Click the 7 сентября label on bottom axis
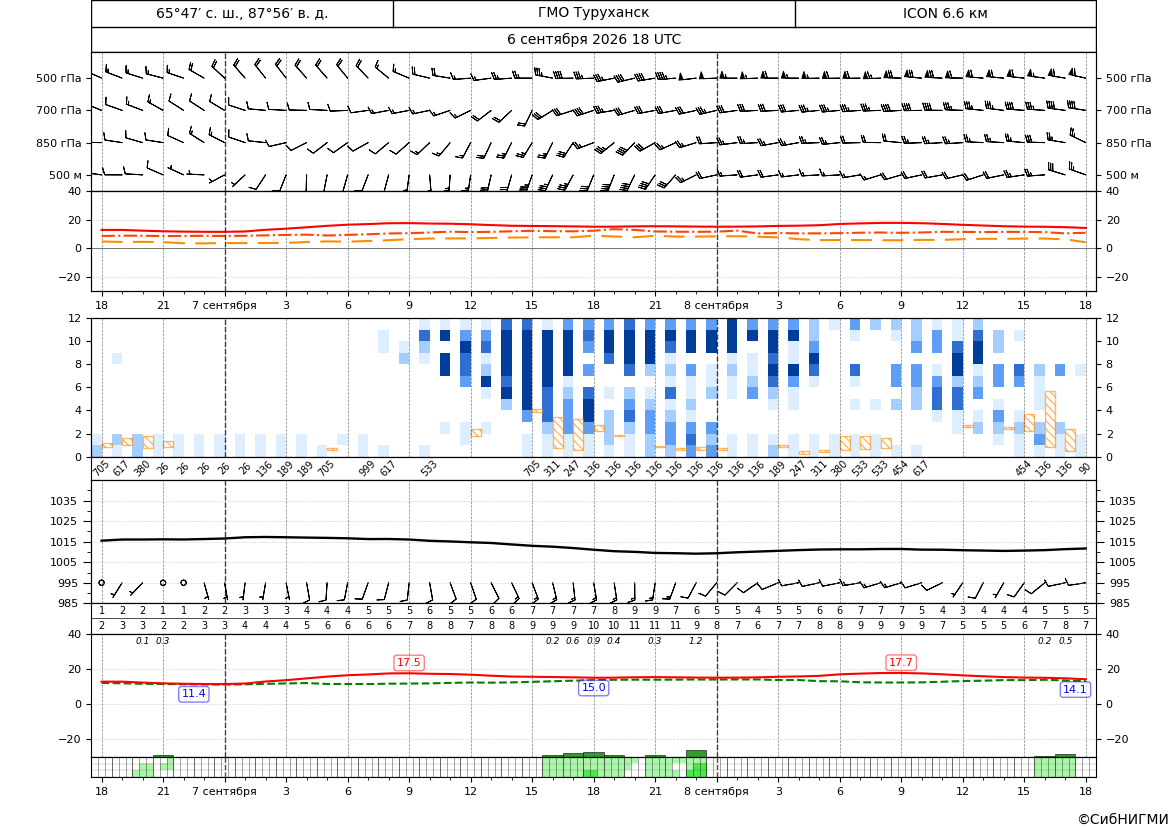The image size is (1169, 827). coord(224,791)
